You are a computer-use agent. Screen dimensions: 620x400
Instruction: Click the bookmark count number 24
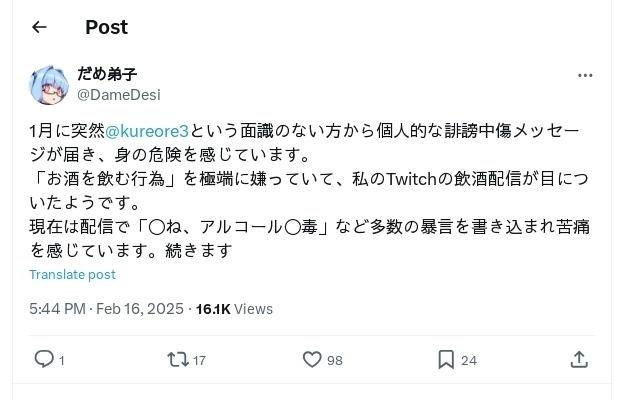pyautogui.click(x=468, y=360)
